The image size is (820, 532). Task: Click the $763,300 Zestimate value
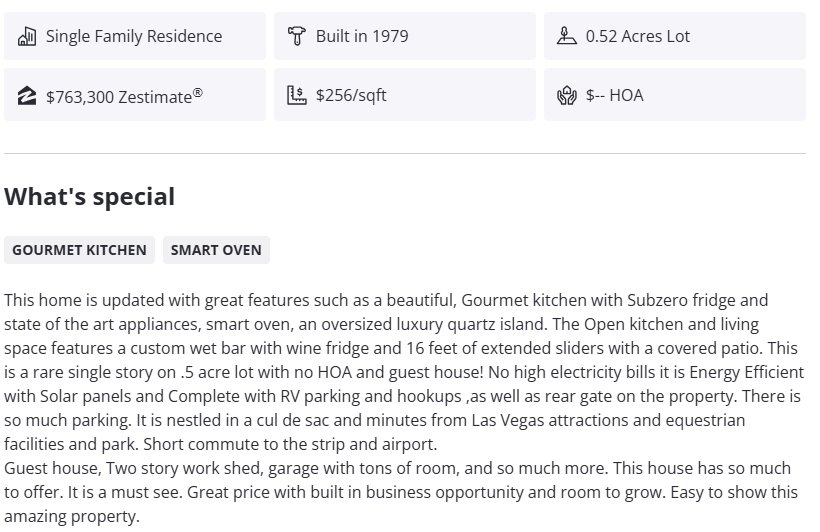118,97
